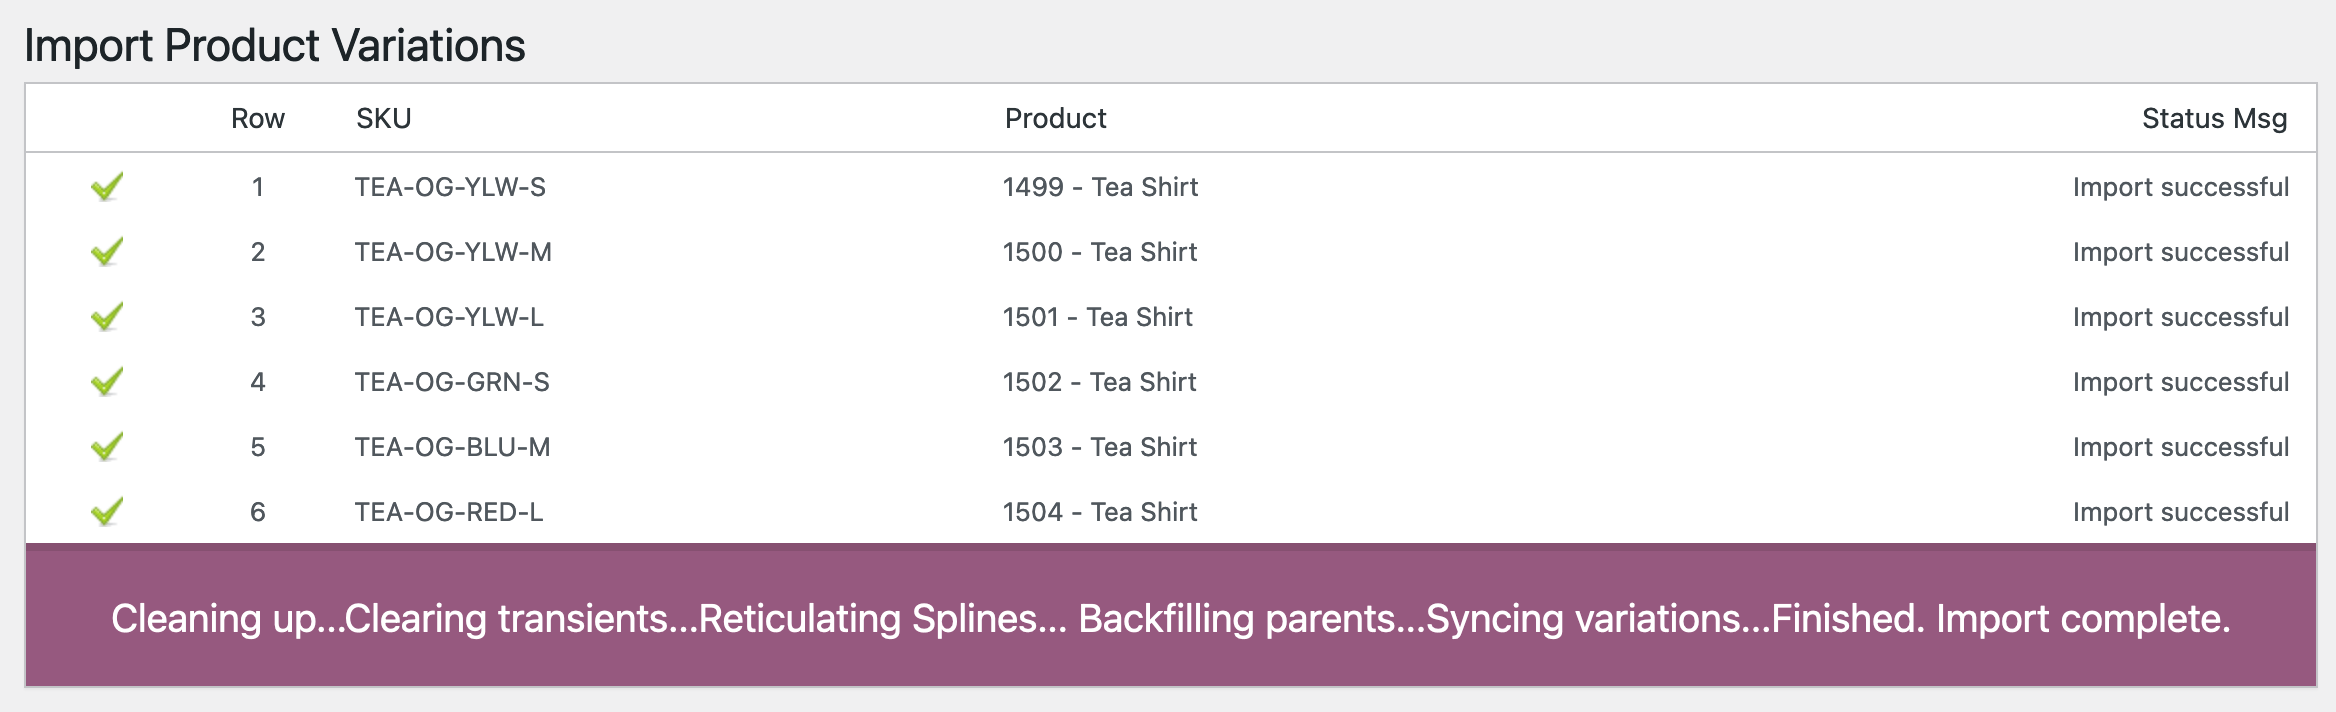Click the Import Product Variations heading

click(274, 44)
